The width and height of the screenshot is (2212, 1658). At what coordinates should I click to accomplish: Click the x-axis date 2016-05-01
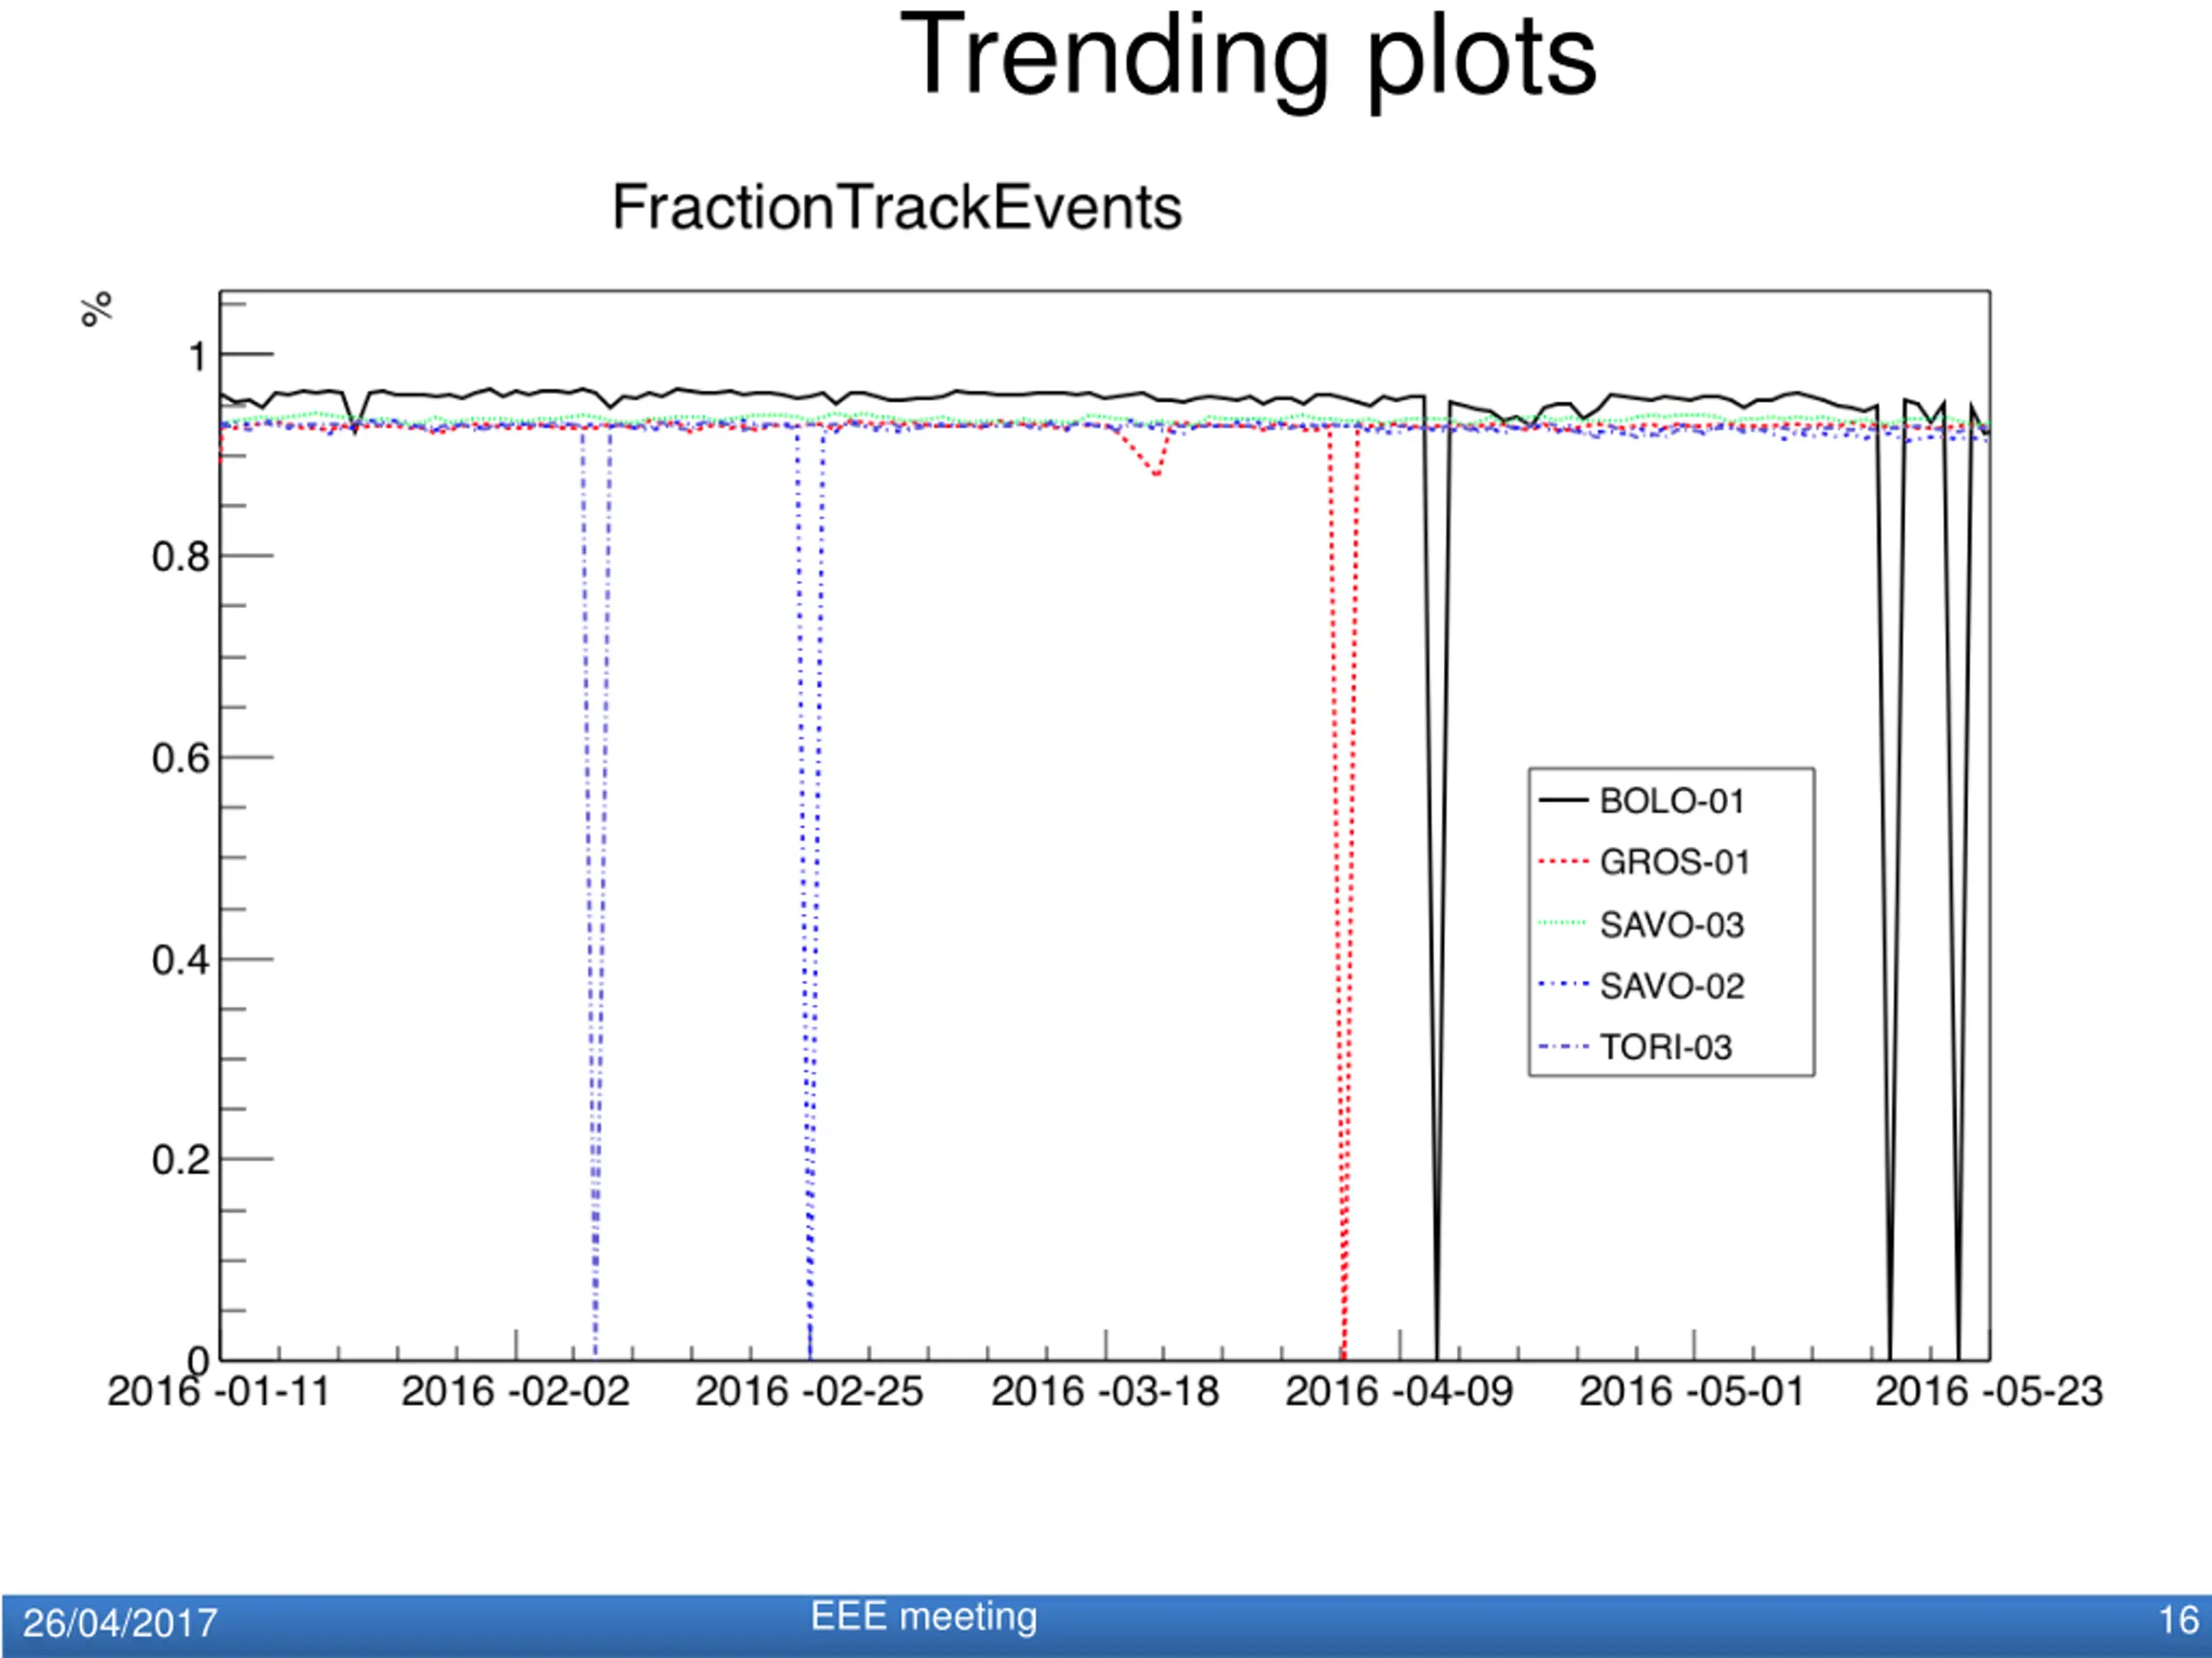click(x=1692, y=1392)
